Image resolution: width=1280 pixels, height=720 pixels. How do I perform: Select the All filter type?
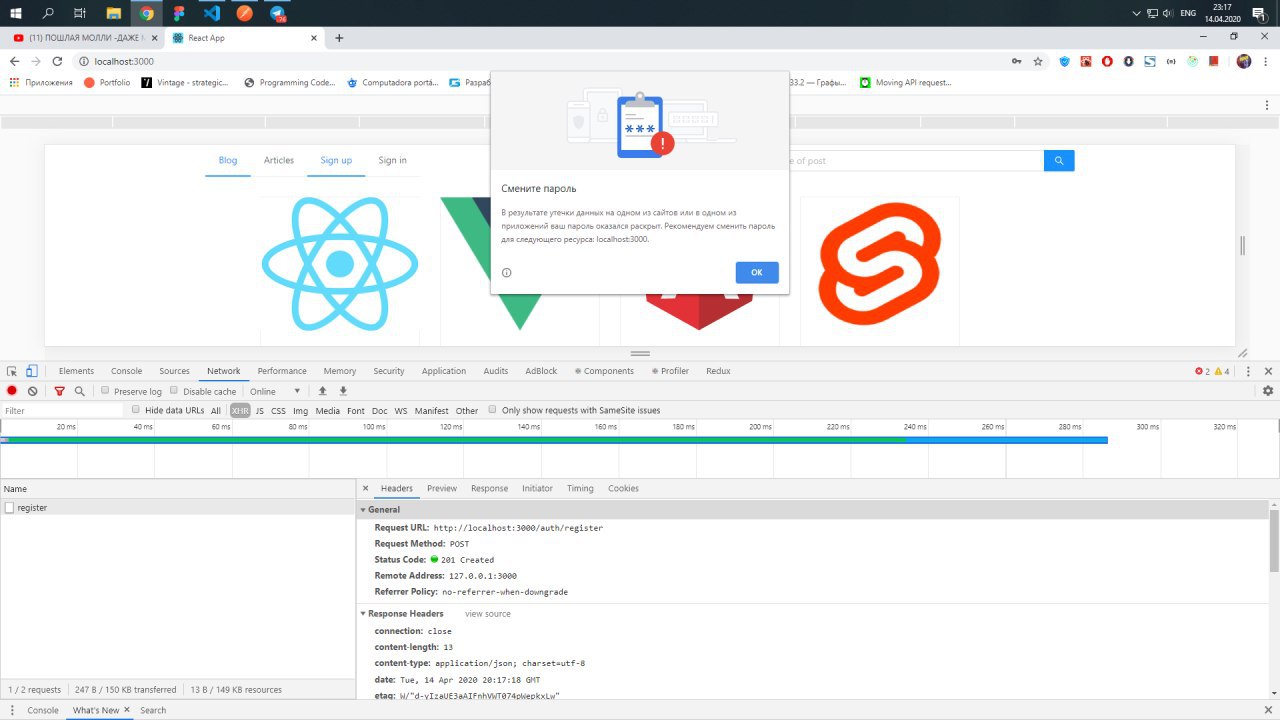(x=216, y=410)
